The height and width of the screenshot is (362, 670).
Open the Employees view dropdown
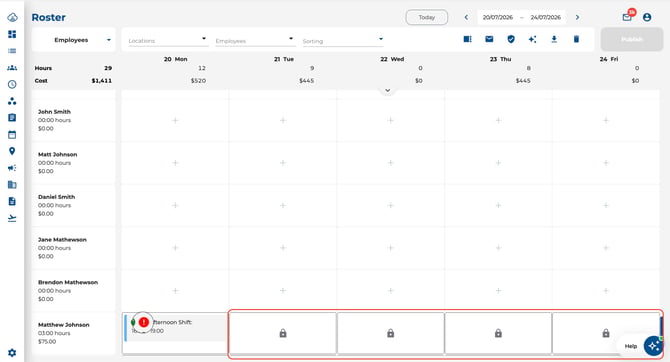click(x=73, y=40)
